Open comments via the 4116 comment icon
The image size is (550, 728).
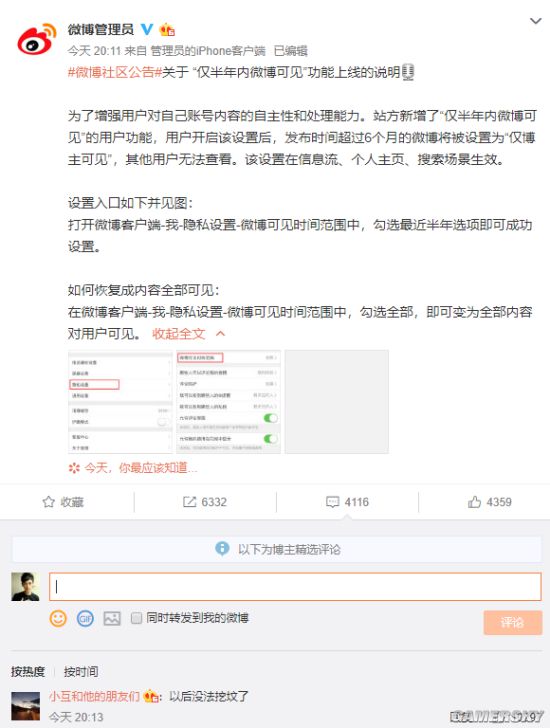click(332, 502)
